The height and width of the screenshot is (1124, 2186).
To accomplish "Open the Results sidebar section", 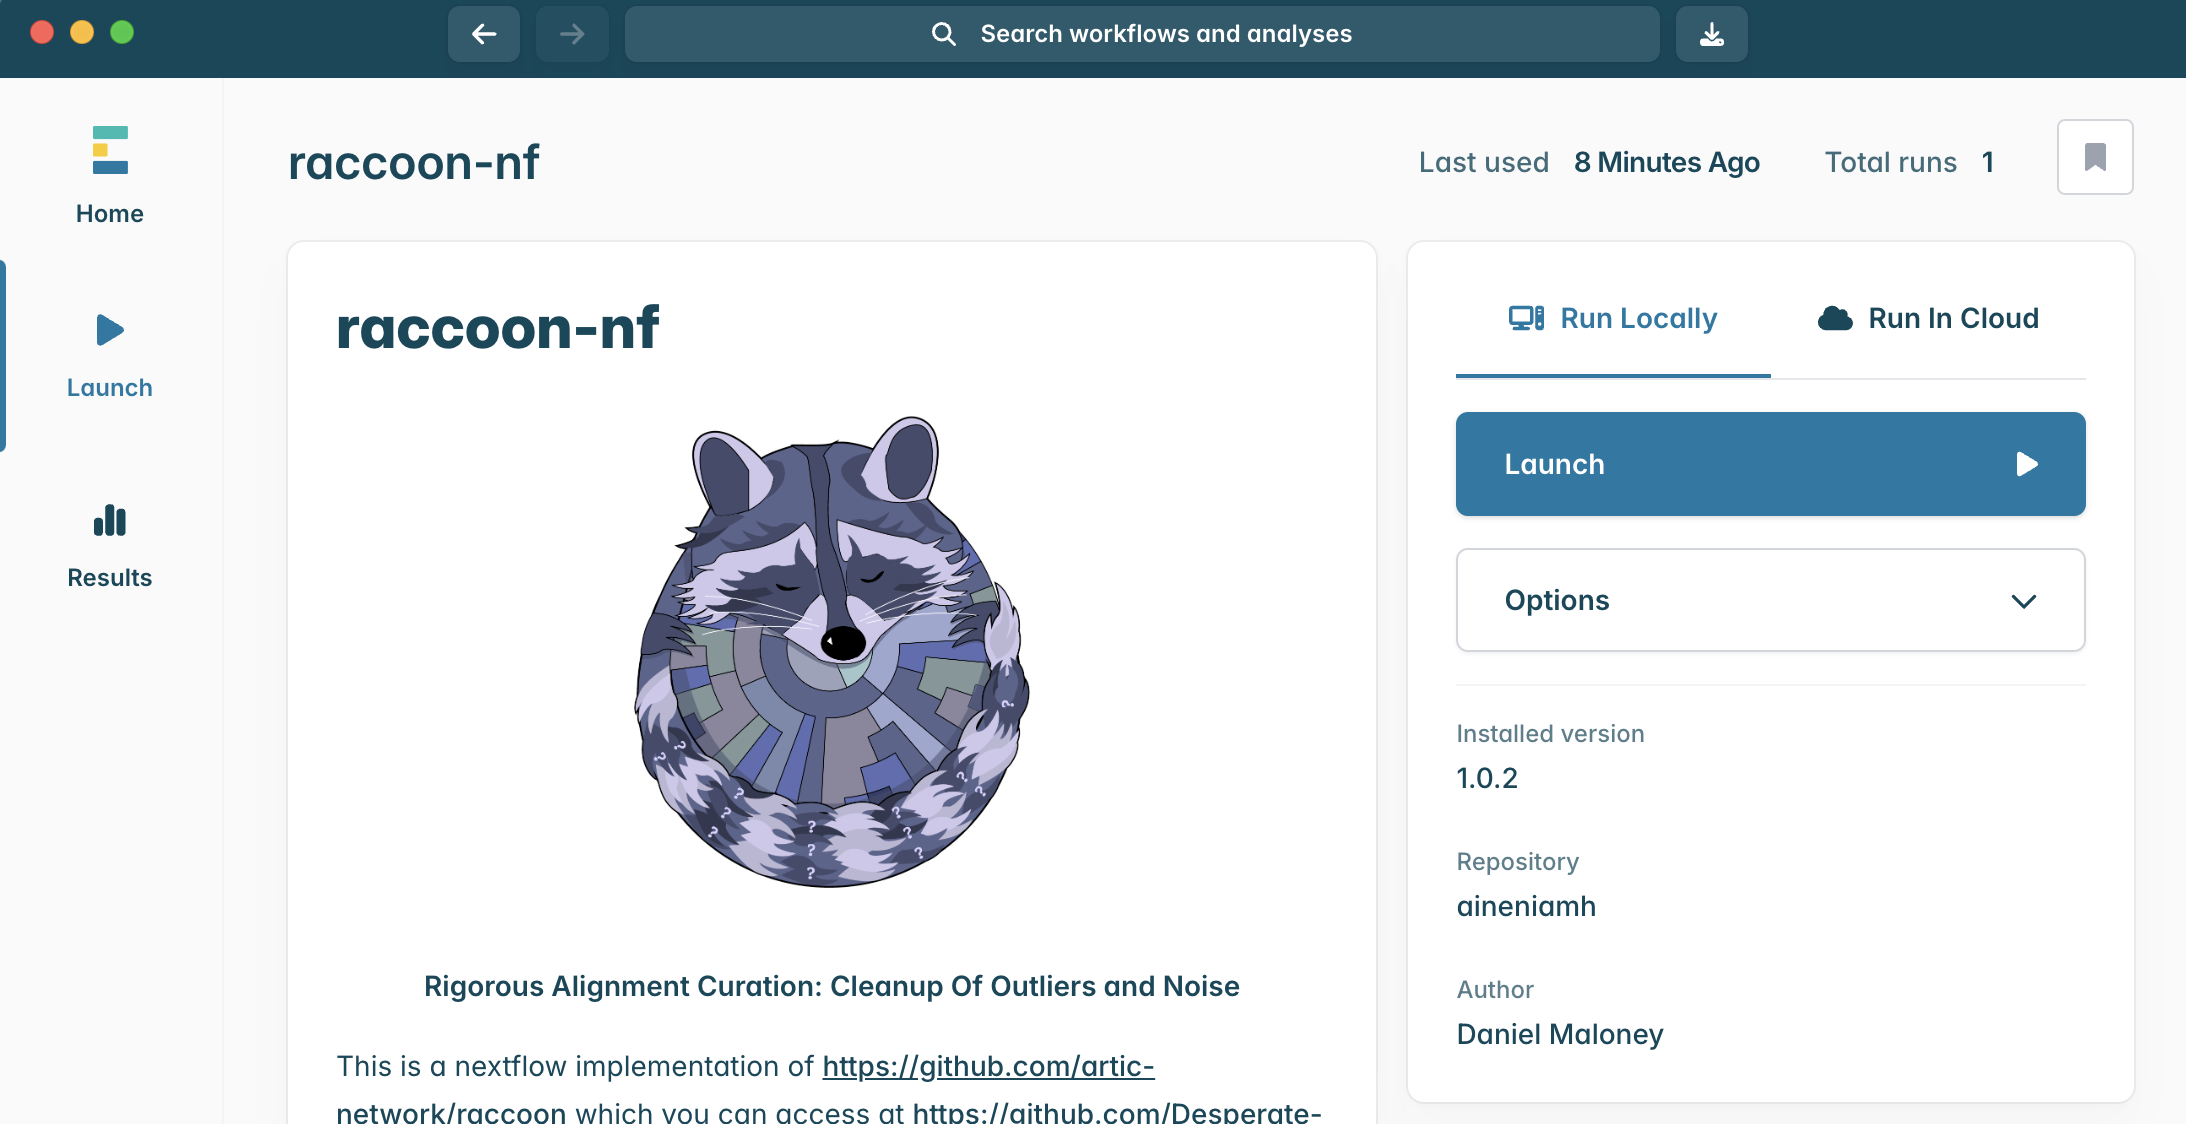I will click(110, 546).
